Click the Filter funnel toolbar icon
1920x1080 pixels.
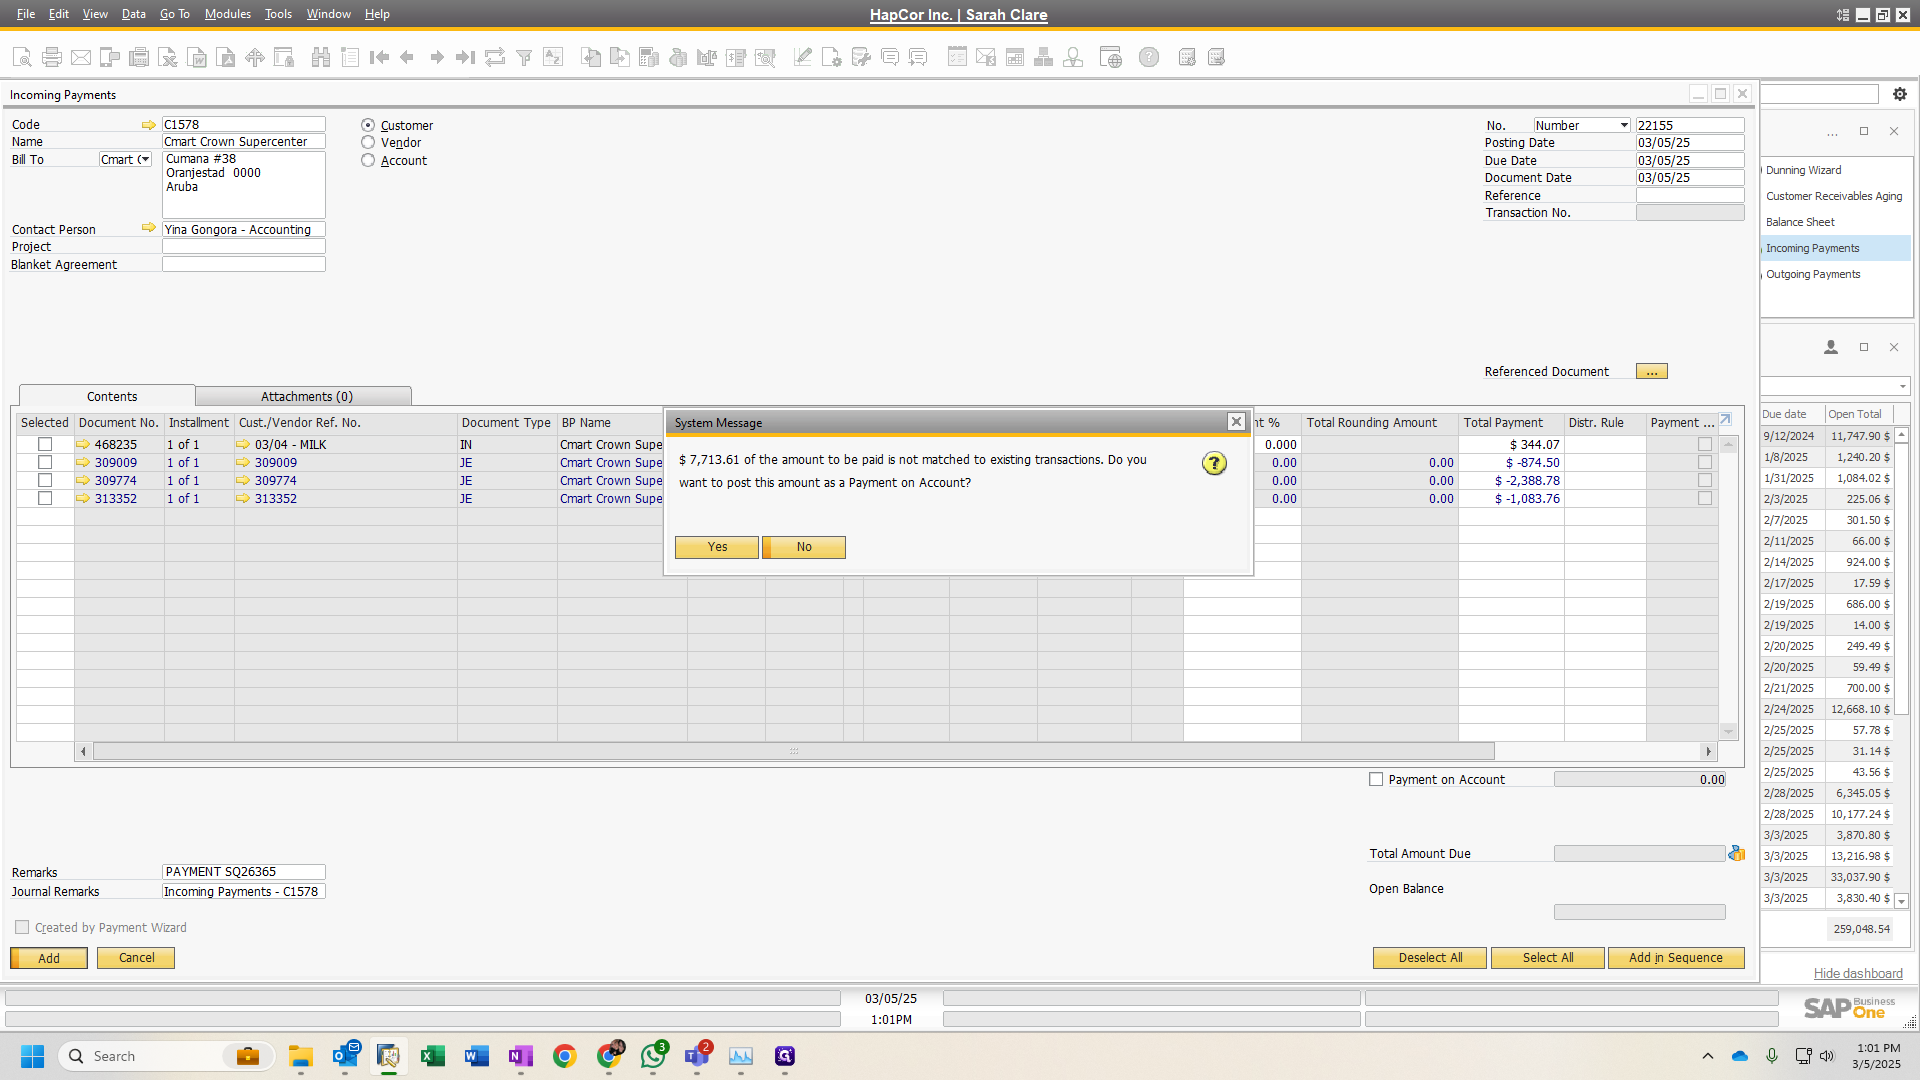524,57
